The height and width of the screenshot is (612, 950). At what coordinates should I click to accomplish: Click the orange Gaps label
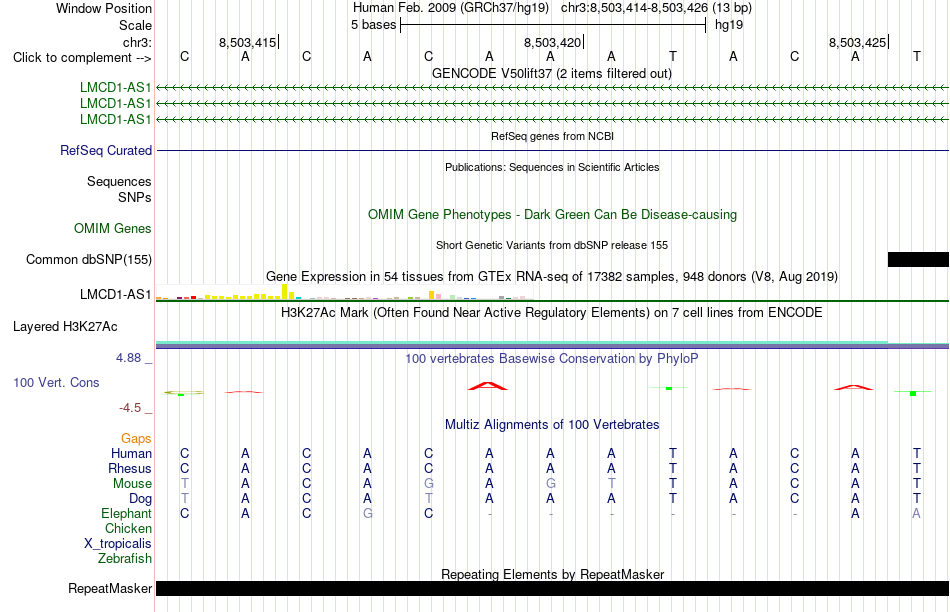[136, 438]
